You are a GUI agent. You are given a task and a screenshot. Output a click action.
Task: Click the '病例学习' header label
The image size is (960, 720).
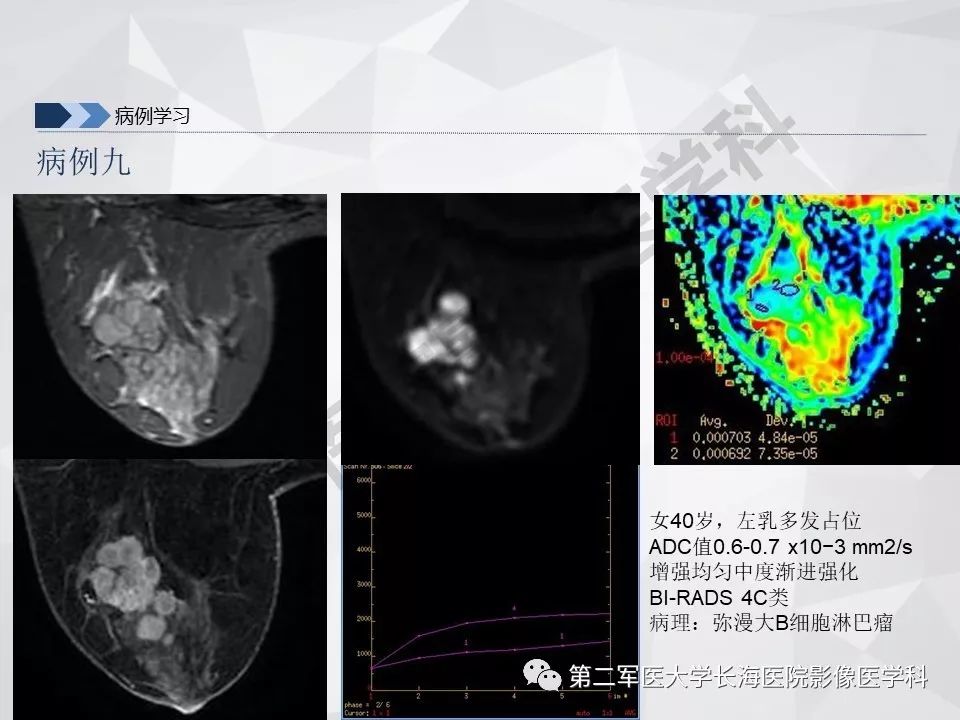(152, 116)
